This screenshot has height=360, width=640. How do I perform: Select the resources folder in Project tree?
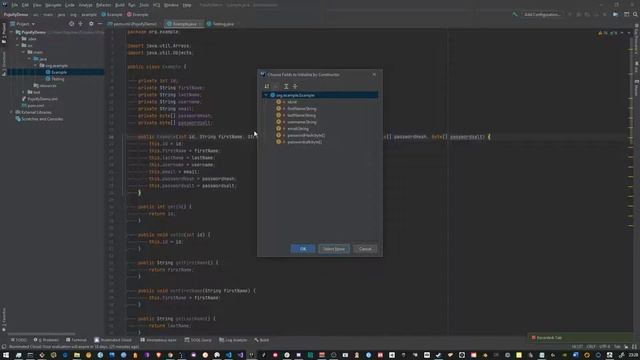[x=45, y=86]
